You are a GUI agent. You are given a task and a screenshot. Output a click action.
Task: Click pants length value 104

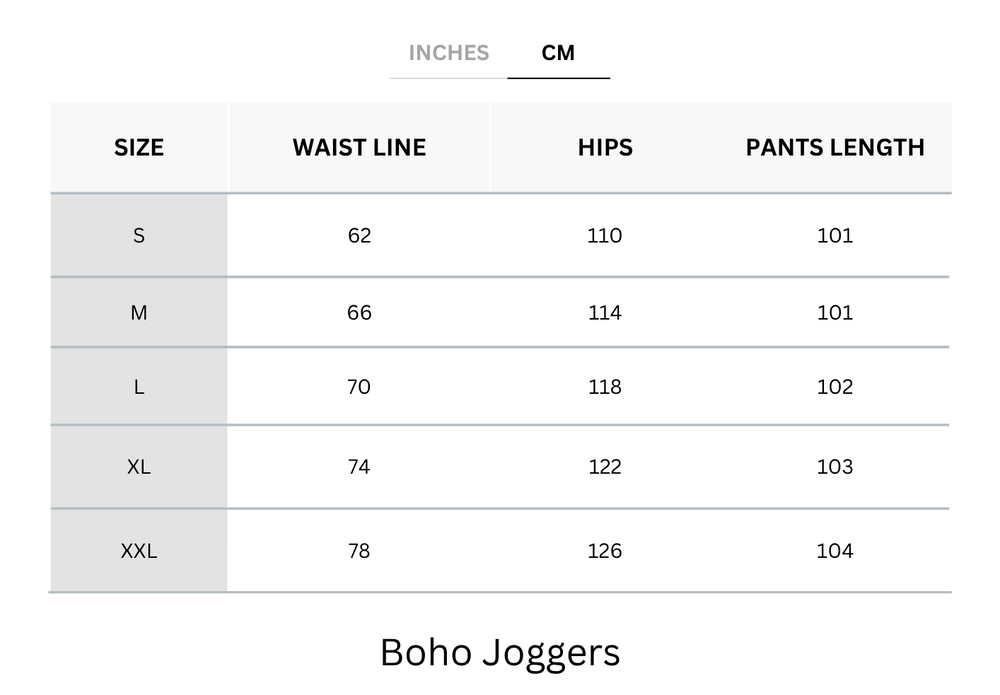click(x=835, y=551)
